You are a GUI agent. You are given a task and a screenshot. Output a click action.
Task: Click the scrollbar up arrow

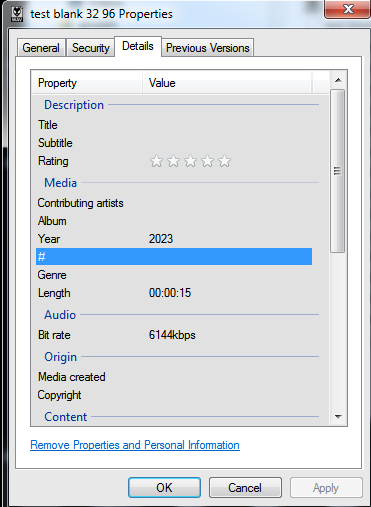338,80
